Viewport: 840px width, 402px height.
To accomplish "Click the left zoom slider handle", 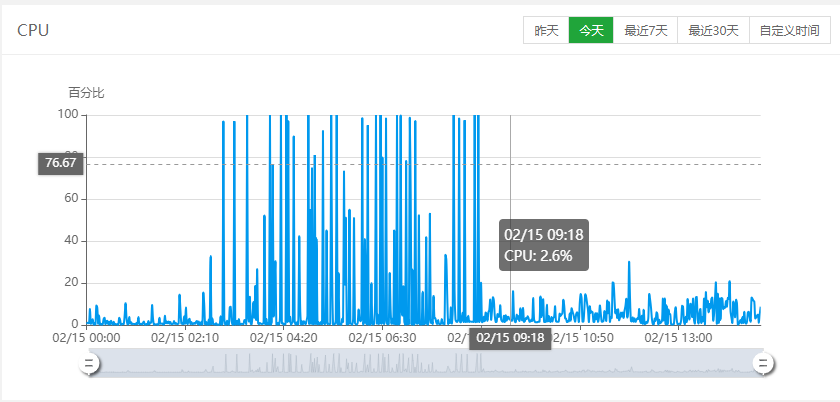I will 89,363.
